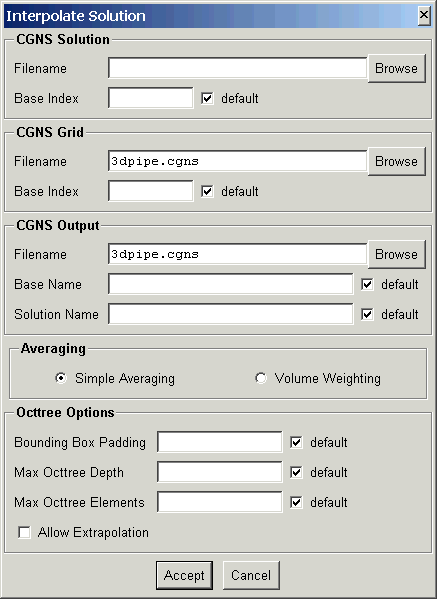Uncheck default for Solution Name
The height and width of the screenshot is (599, 437).
tap(367, 314)
